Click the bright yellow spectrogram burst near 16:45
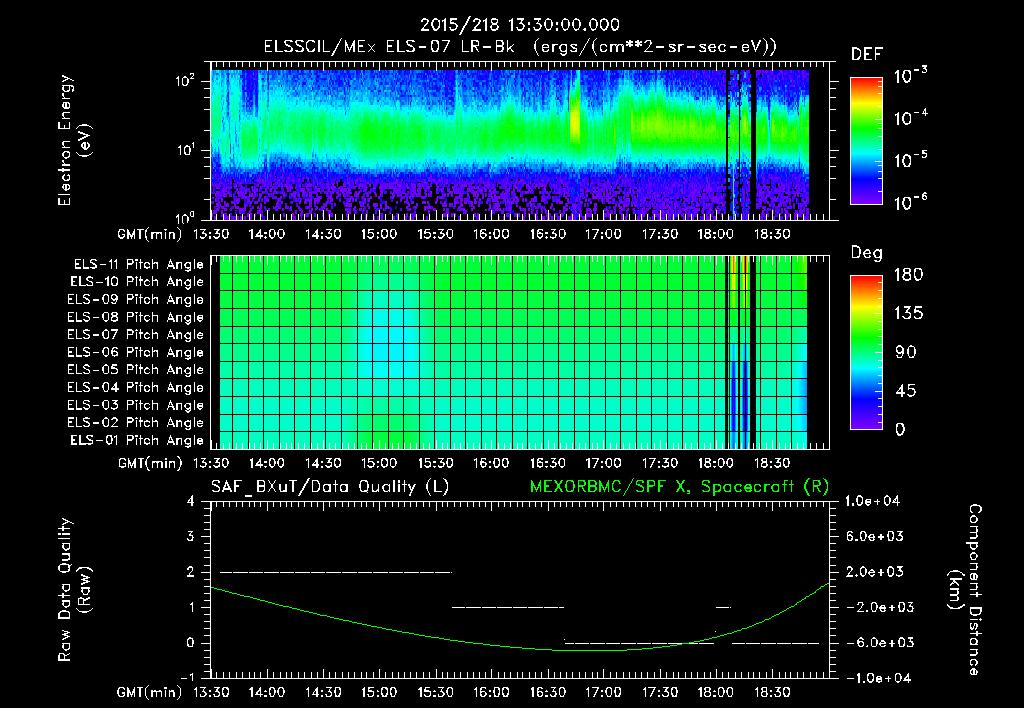Image resolution: width=1024 pixels, height=708 pixels. tap(575, 118)
